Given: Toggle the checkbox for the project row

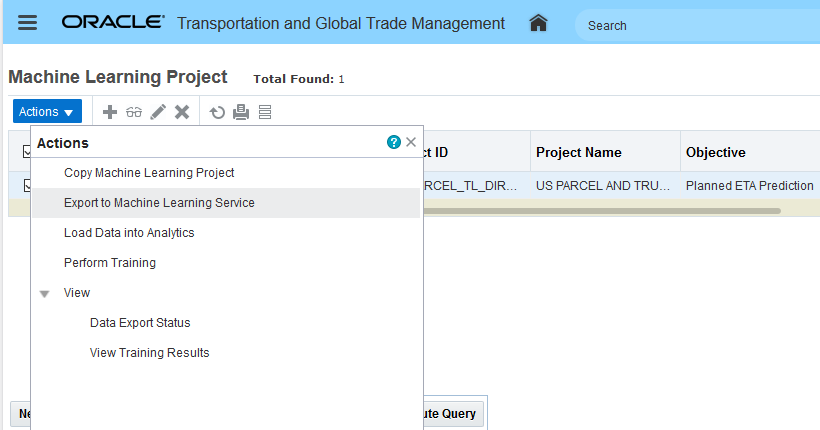Looking at the screenshot, I should click(27, 185).
